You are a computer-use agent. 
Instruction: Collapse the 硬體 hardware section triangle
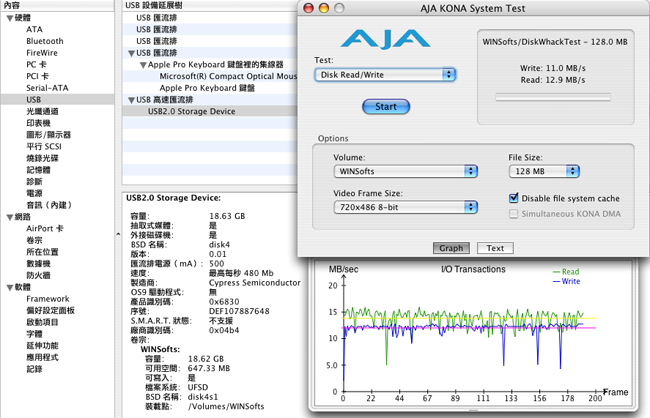tap(10, 18)
